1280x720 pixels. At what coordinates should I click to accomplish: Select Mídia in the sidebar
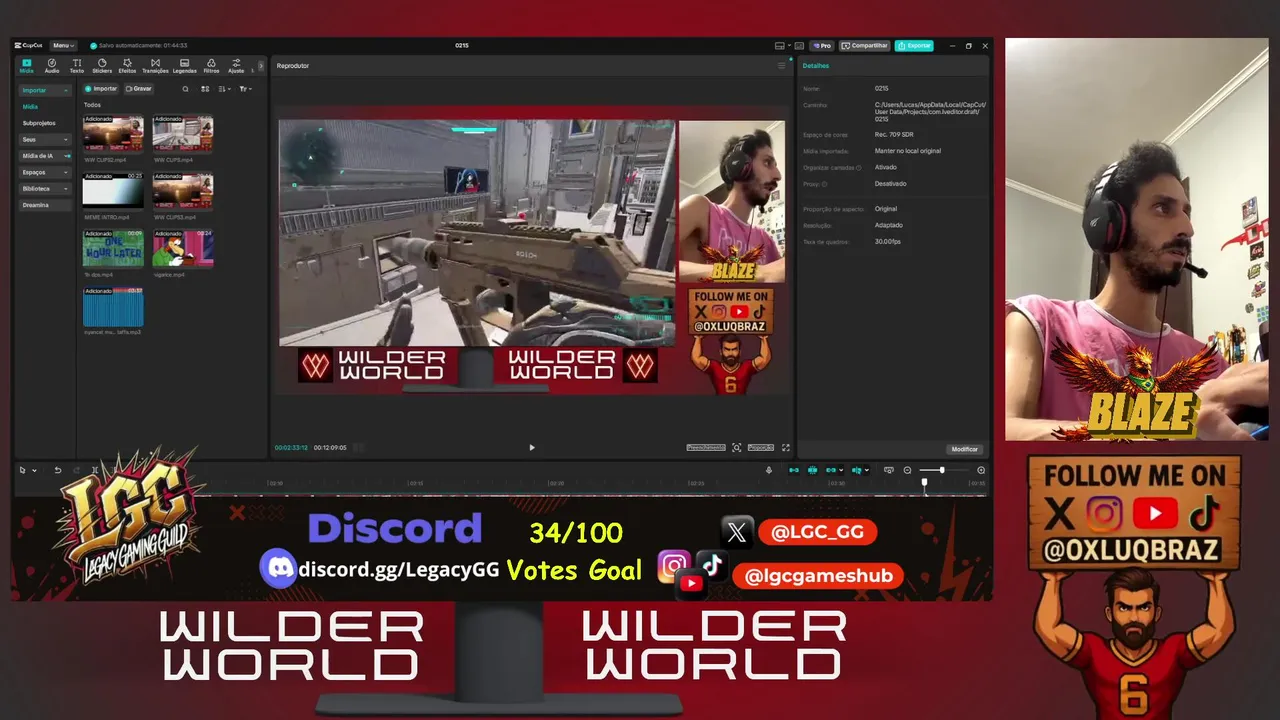pos(31,106)
